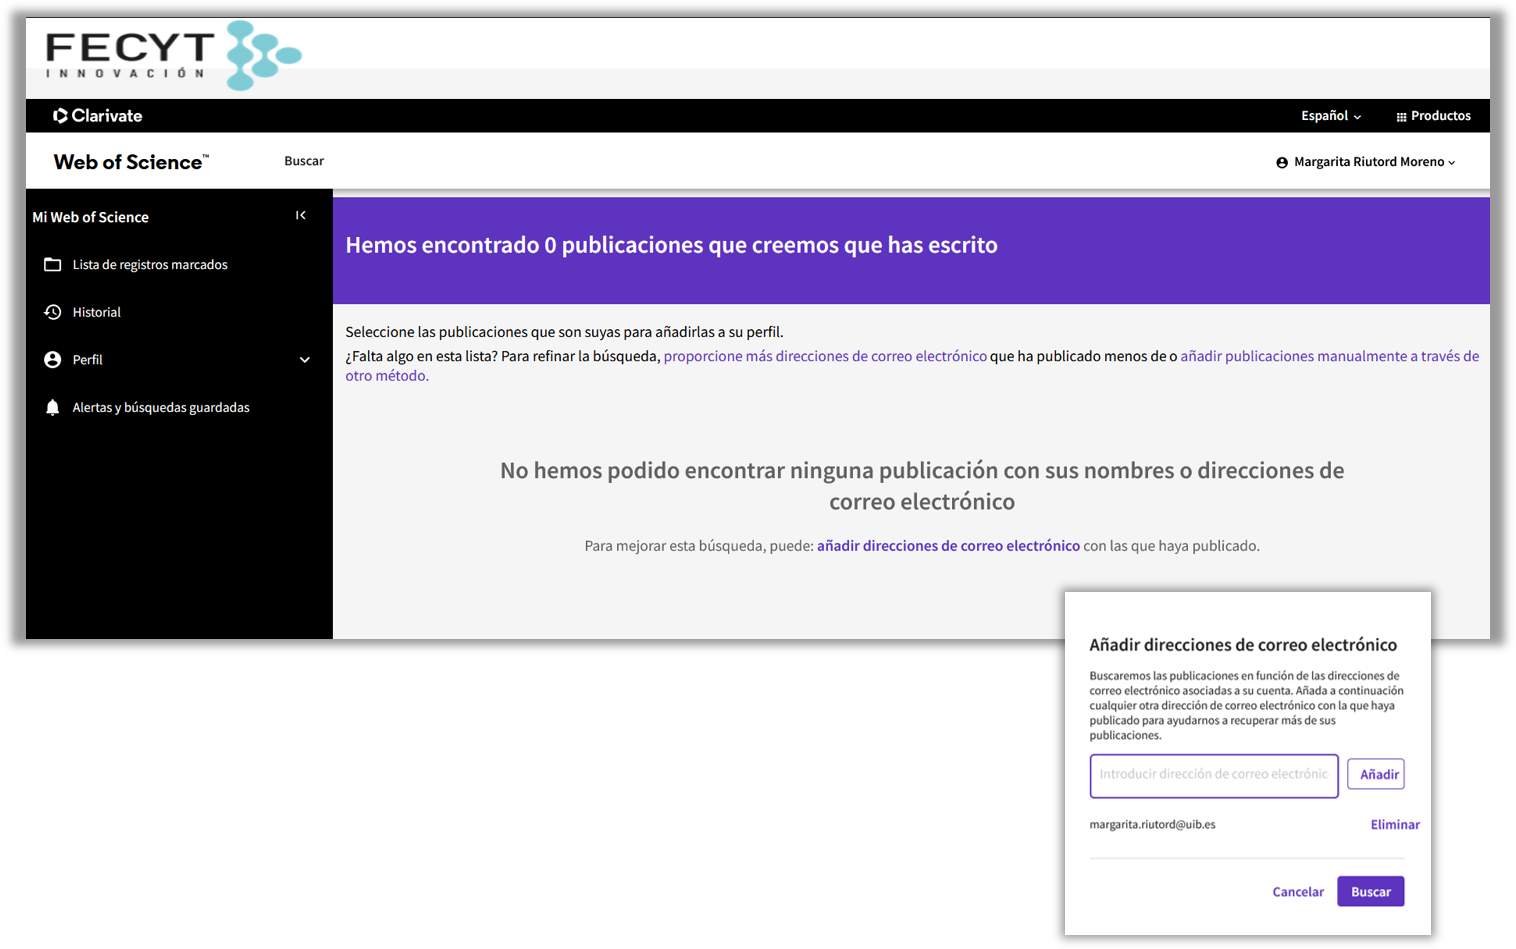Click Cancelar in email dialog
The height and width of the screenshot is (949, 1516).
[1298, 892]
